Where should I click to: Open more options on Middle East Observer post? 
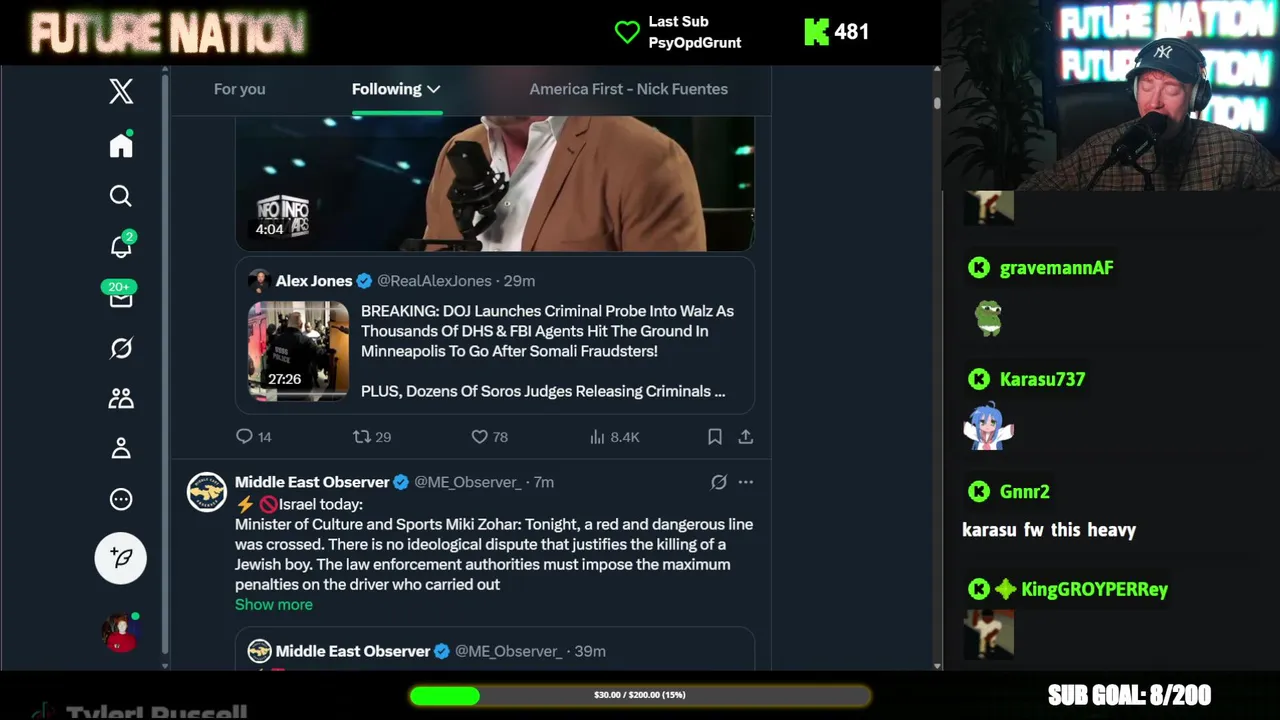746,482
